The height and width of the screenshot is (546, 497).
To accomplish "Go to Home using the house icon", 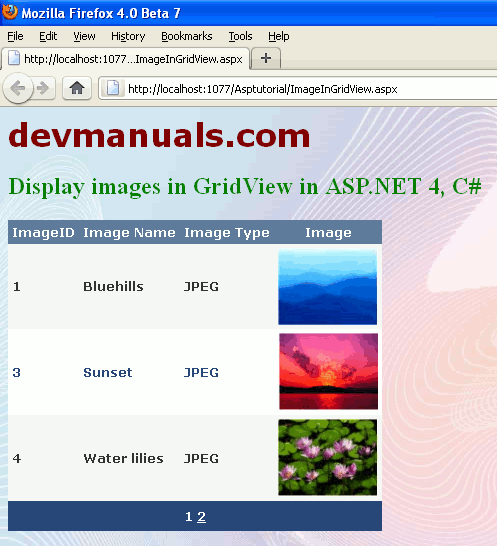I will click(x=77, y=88).
